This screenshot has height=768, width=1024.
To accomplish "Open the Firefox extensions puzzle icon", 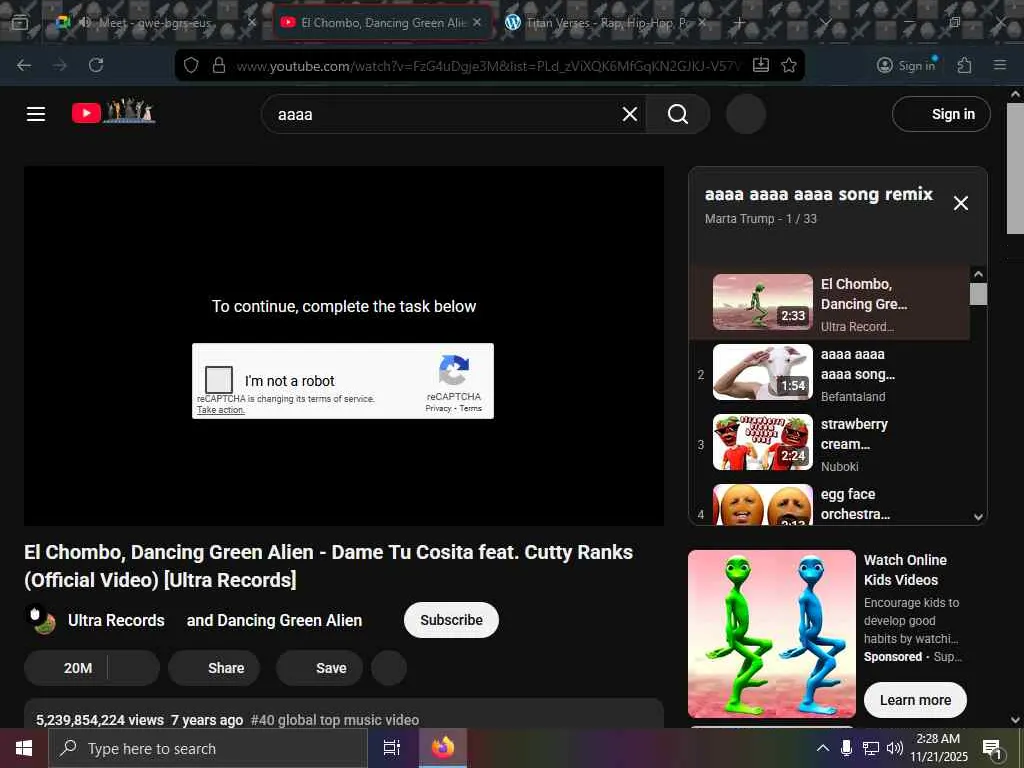I will pyautogui.click(x=965, y=65).
